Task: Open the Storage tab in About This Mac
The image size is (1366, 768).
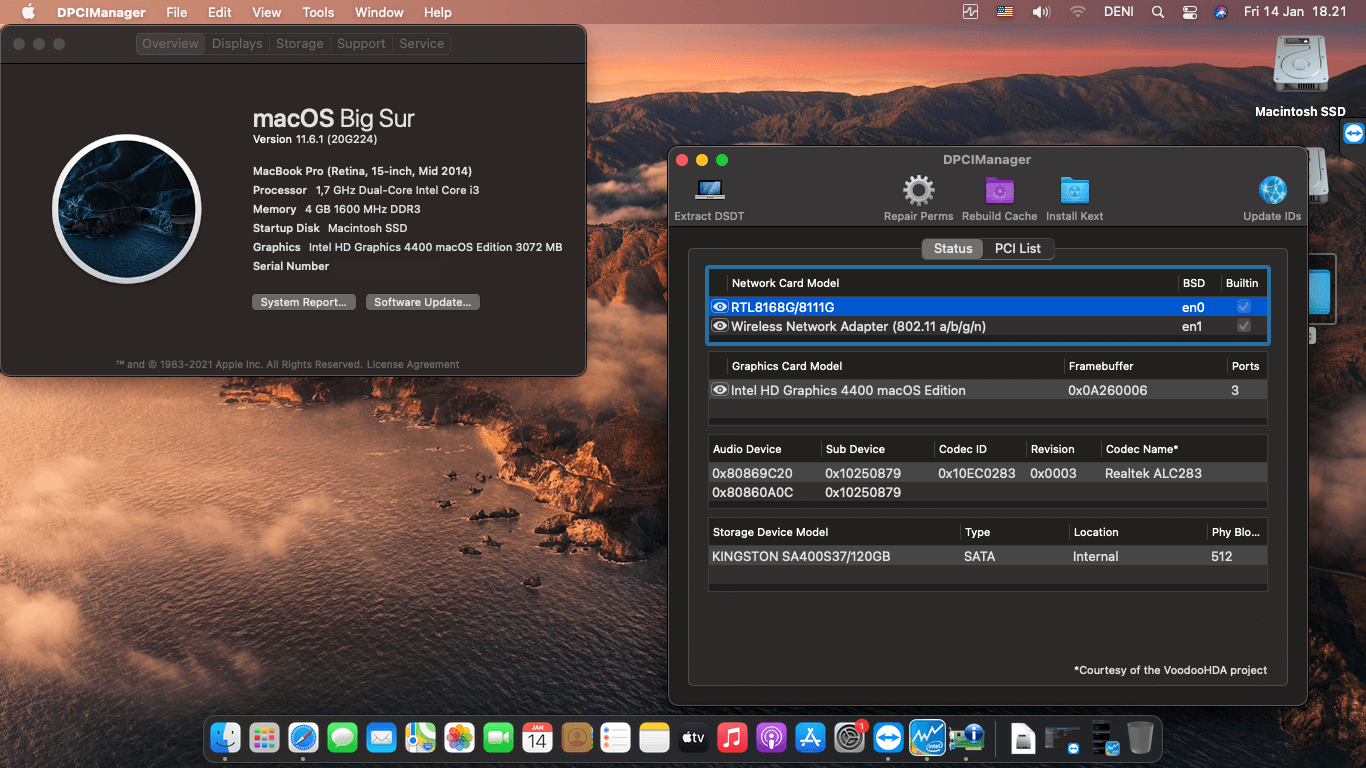Action: pyautogui.click(x=300, y=44)
